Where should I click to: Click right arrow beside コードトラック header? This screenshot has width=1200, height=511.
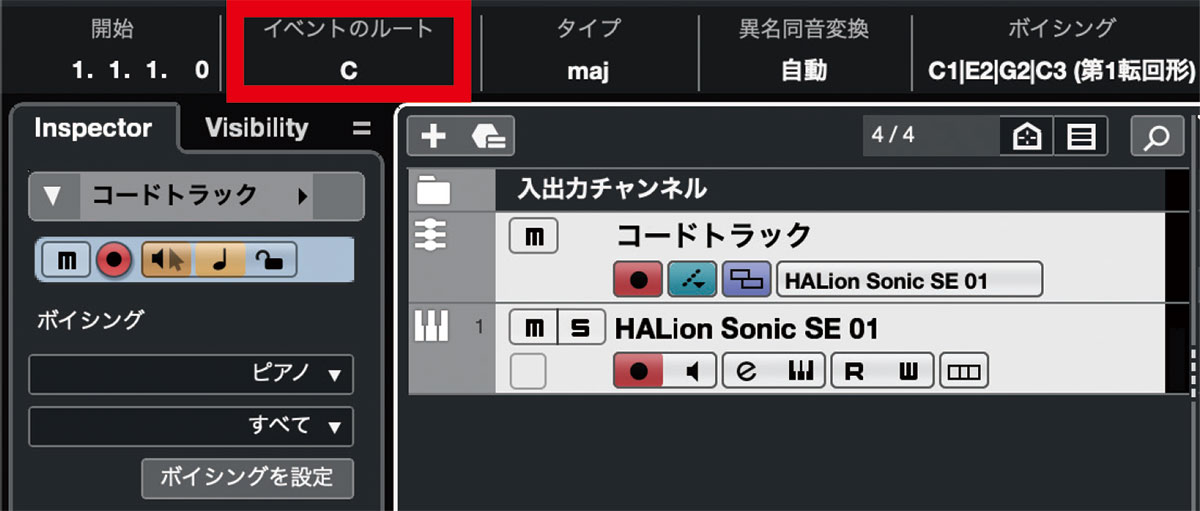[x=303, y=196]
